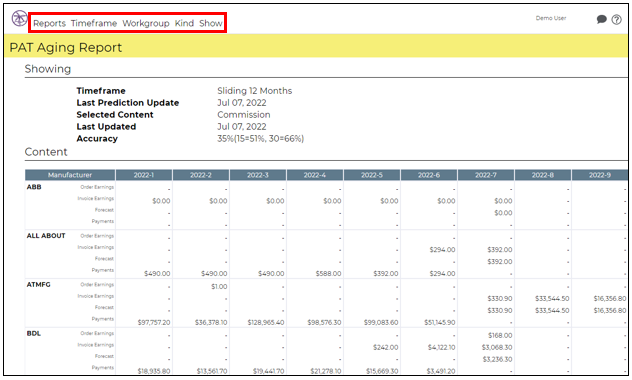Click the Commission selected content value

click(244, 114)
